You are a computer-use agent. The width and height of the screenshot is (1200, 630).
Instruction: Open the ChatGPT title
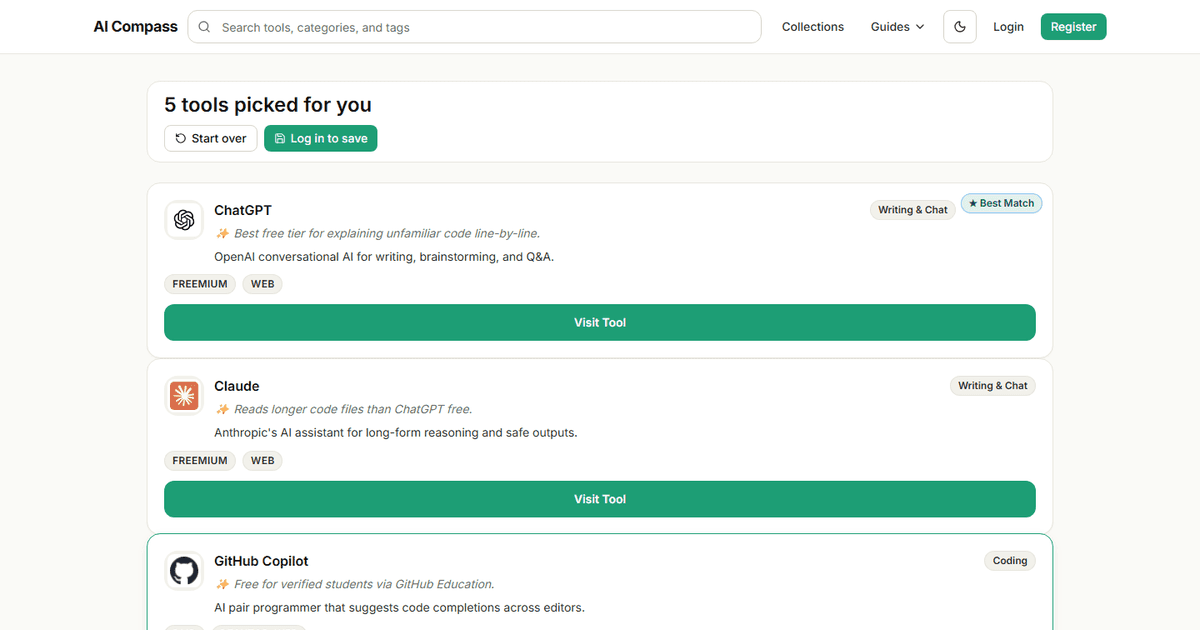pos(243,210)
